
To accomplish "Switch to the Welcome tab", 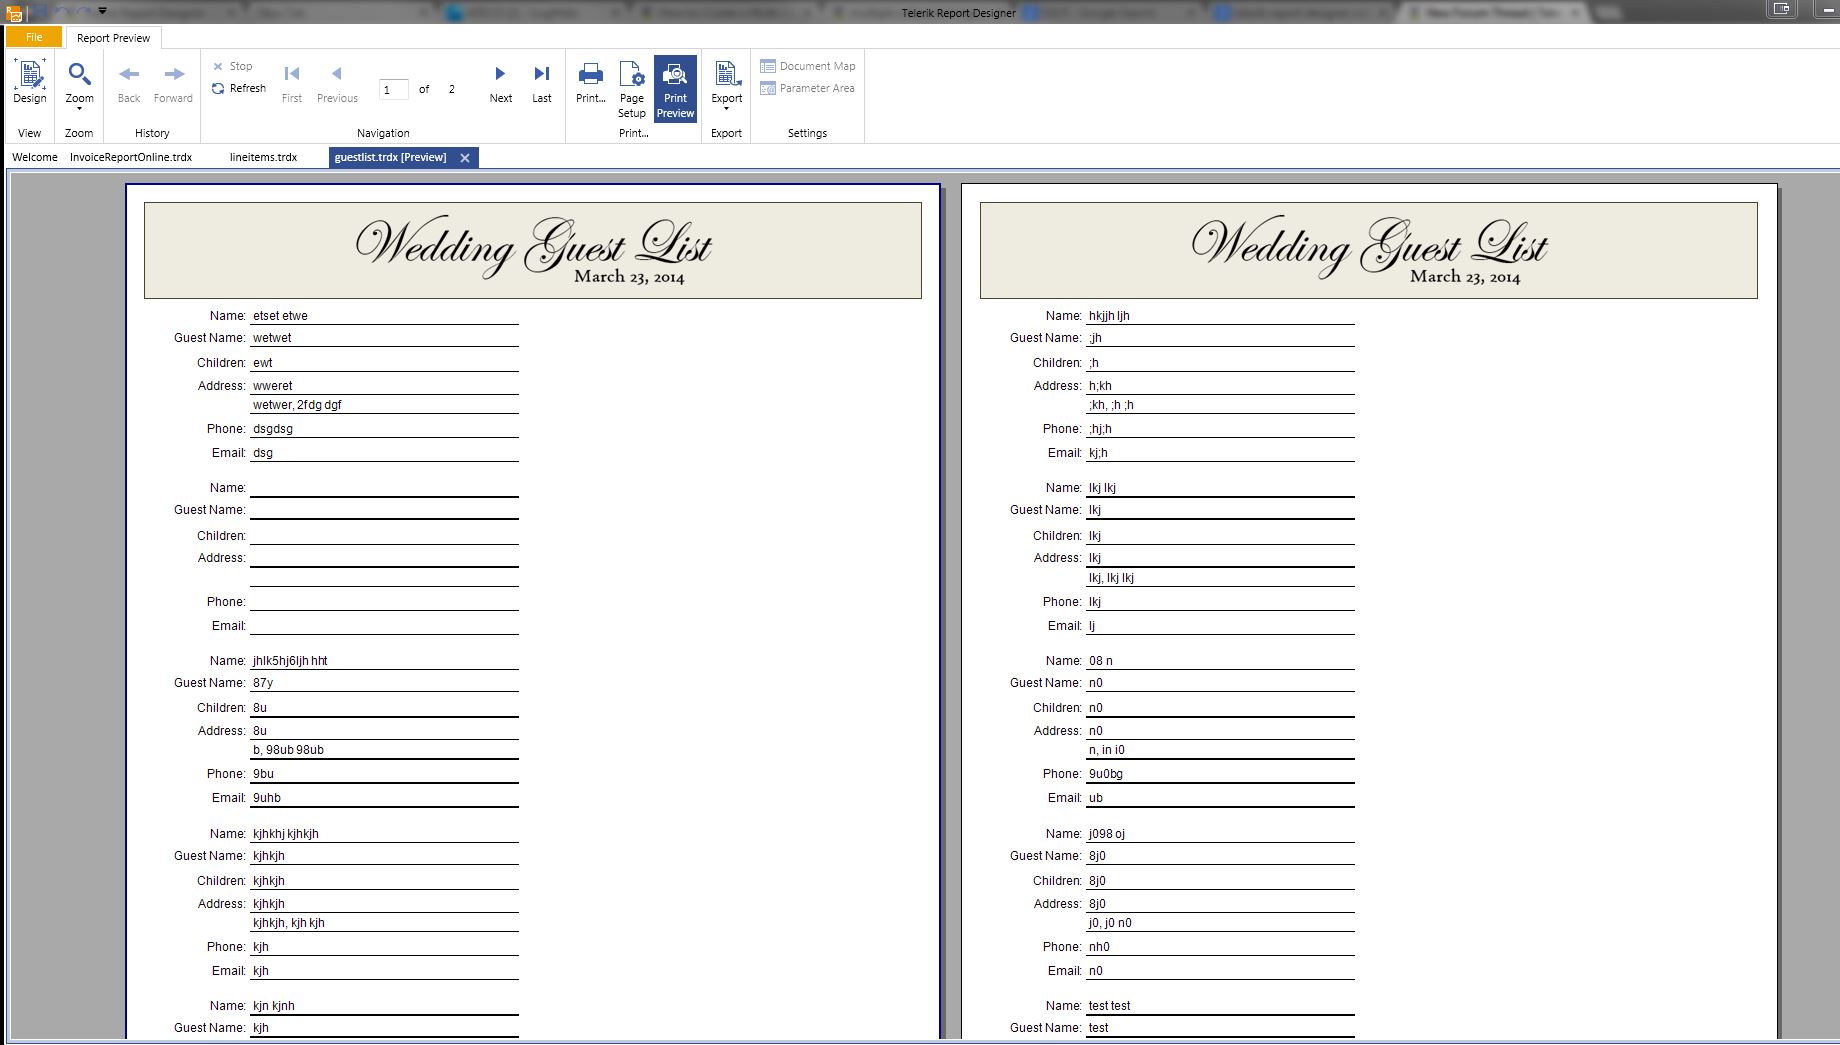I will pyautogui.click(x=35, y=157).
